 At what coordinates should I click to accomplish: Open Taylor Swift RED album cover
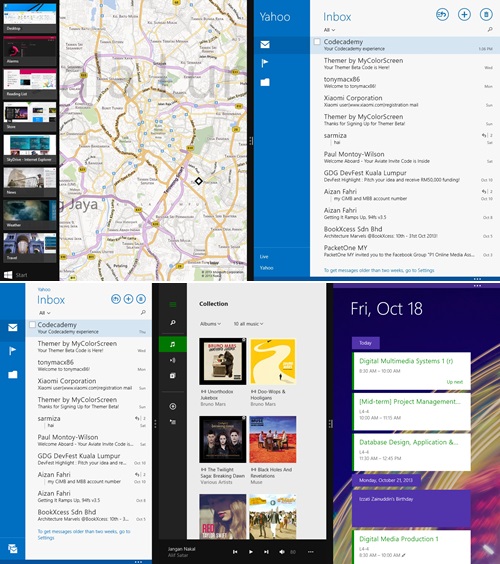coord(223,516)
